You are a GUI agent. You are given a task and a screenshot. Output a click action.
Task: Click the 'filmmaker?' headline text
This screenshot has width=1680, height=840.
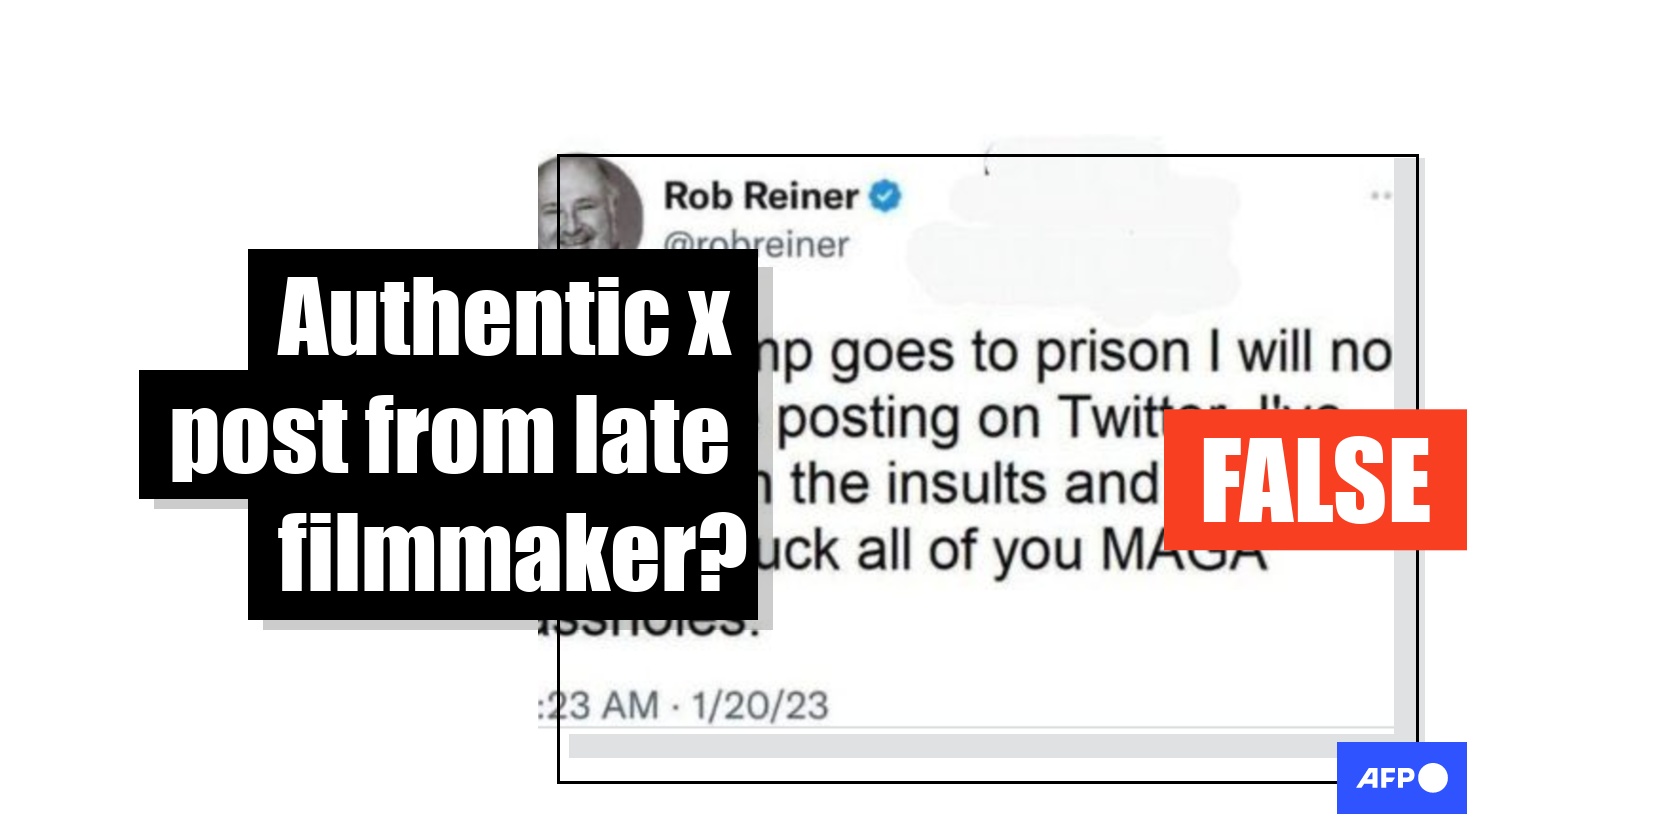click(512, 551)
